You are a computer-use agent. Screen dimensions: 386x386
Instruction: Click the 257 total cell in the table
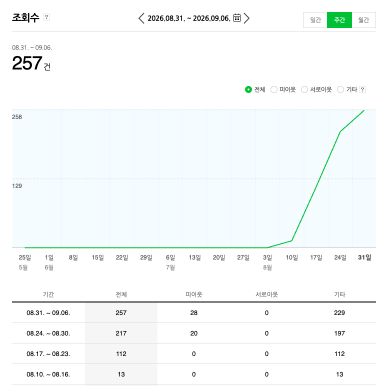click(121, 313)
